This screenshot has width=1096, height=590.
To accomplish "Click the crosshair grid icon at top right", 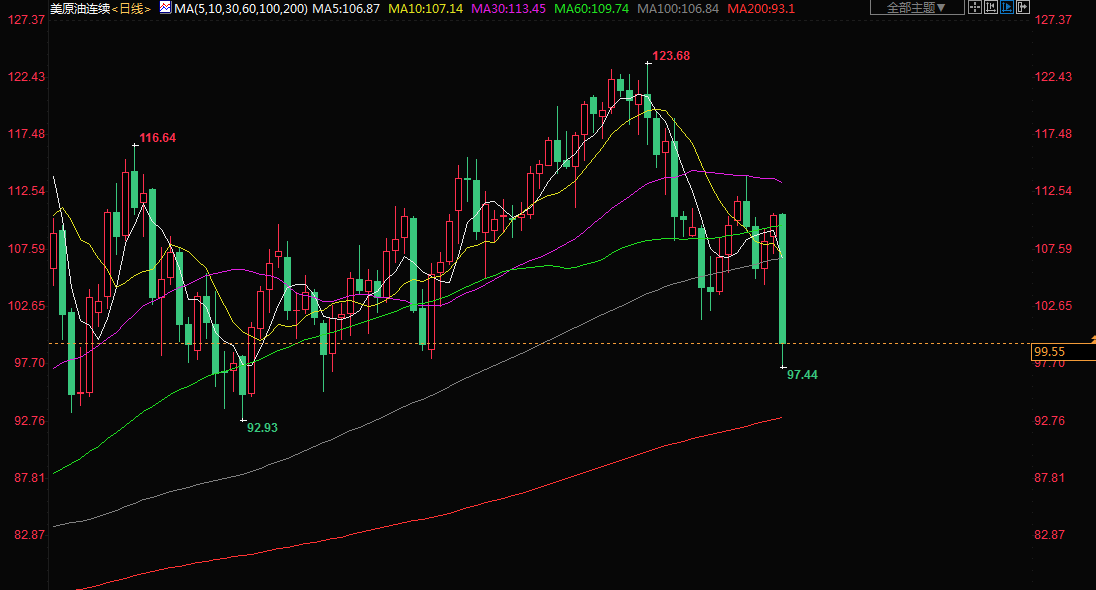I will pos(975,7).
